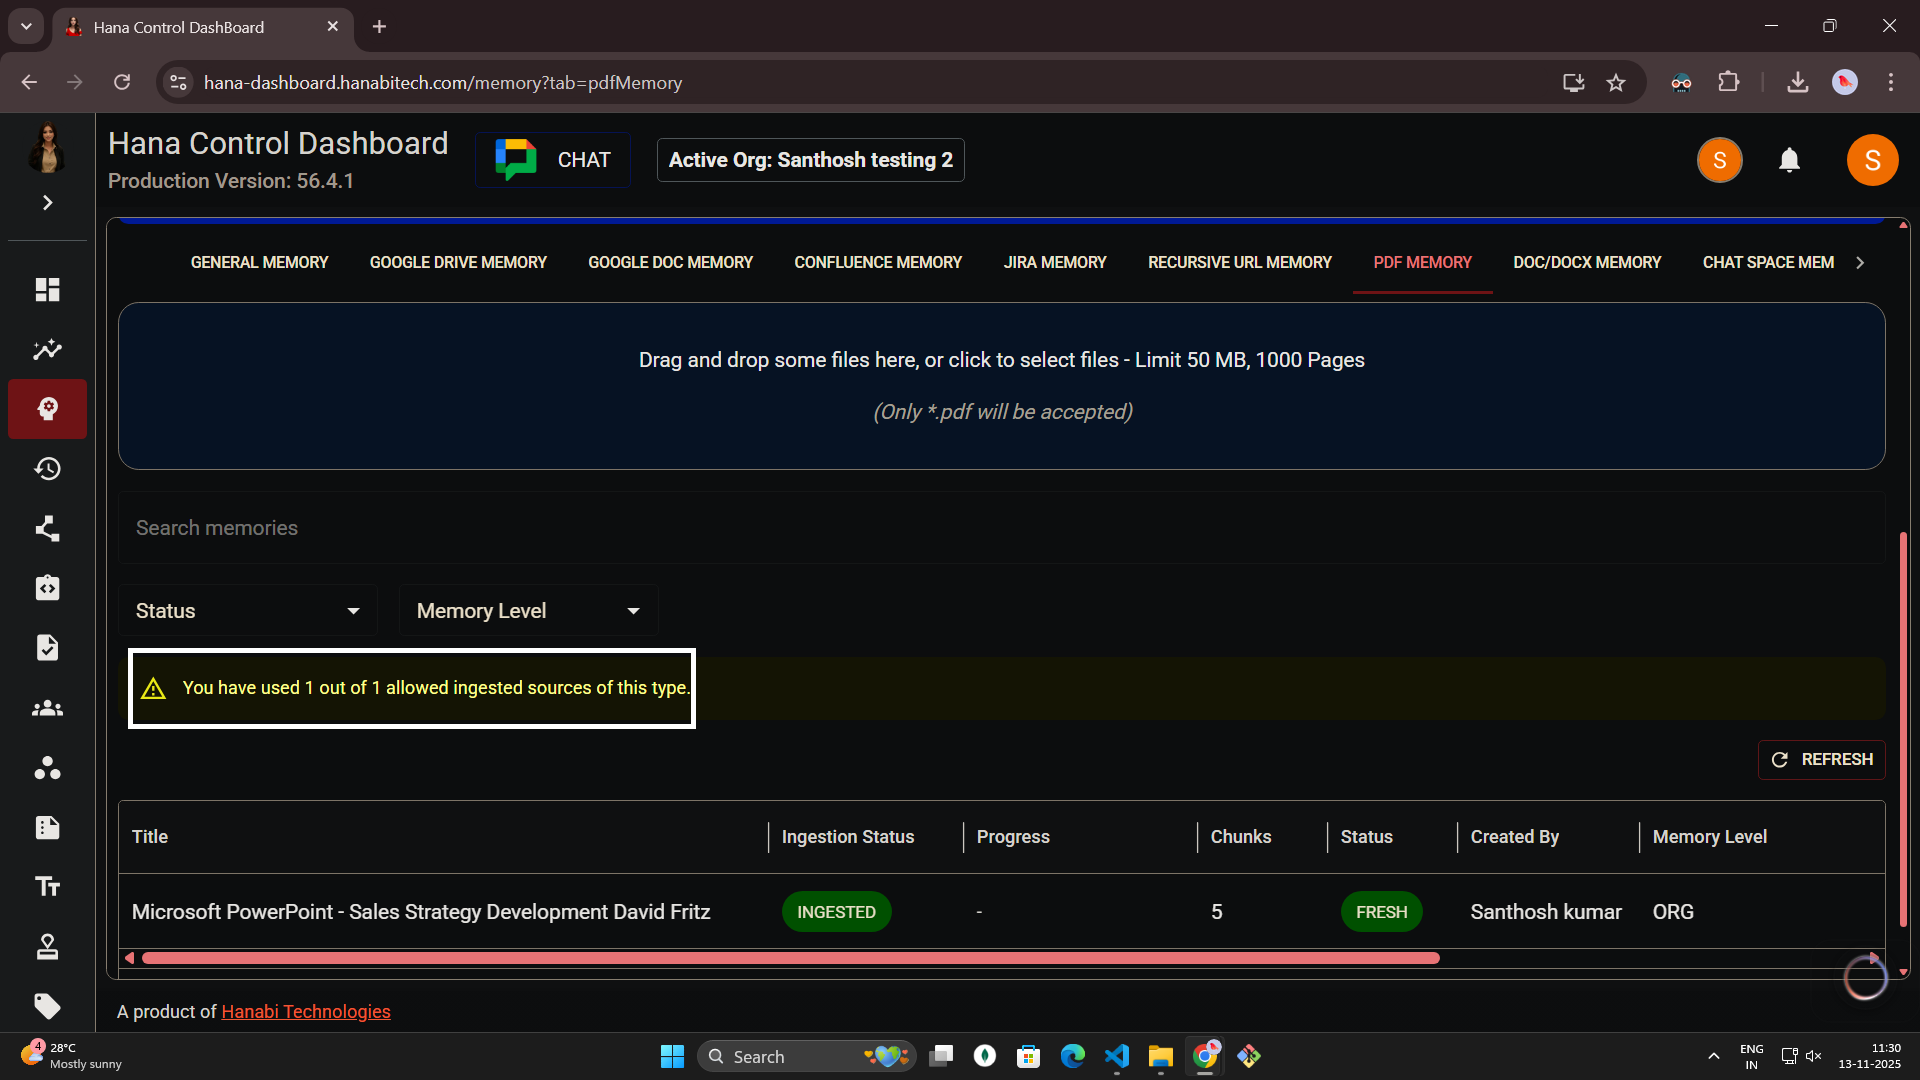Open the CONFLUENCE MEMORY tab
1920x1080 pixels.
(x=877, y=262)
